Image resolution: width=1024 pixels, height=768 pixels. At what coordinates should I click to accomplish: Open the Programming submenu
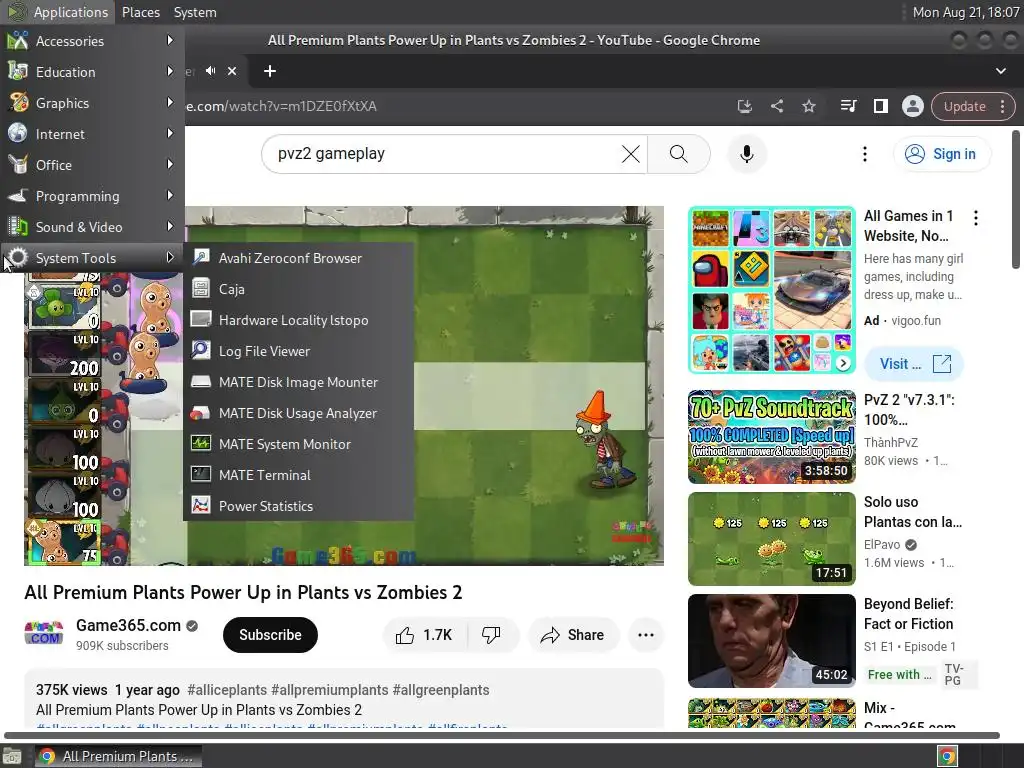[92, 196]
